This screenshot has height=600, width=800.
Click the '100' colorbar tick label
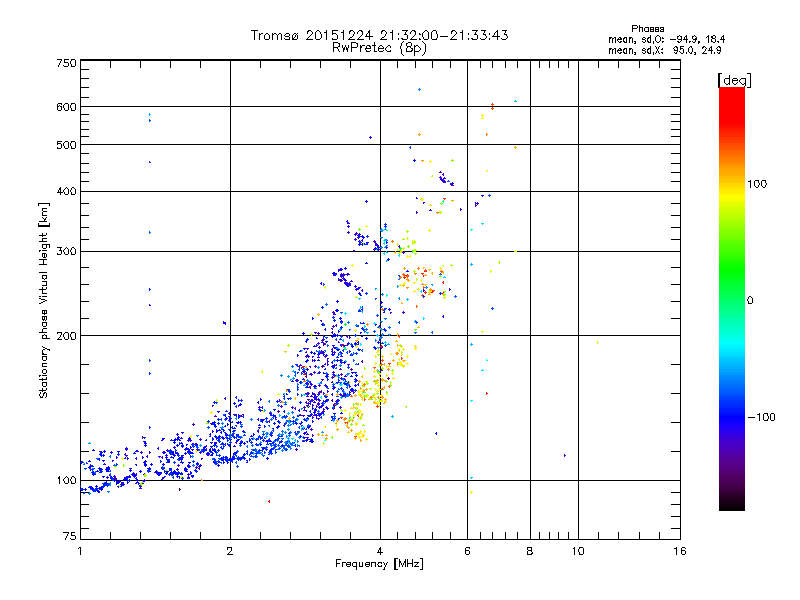[x=757, y=184]
